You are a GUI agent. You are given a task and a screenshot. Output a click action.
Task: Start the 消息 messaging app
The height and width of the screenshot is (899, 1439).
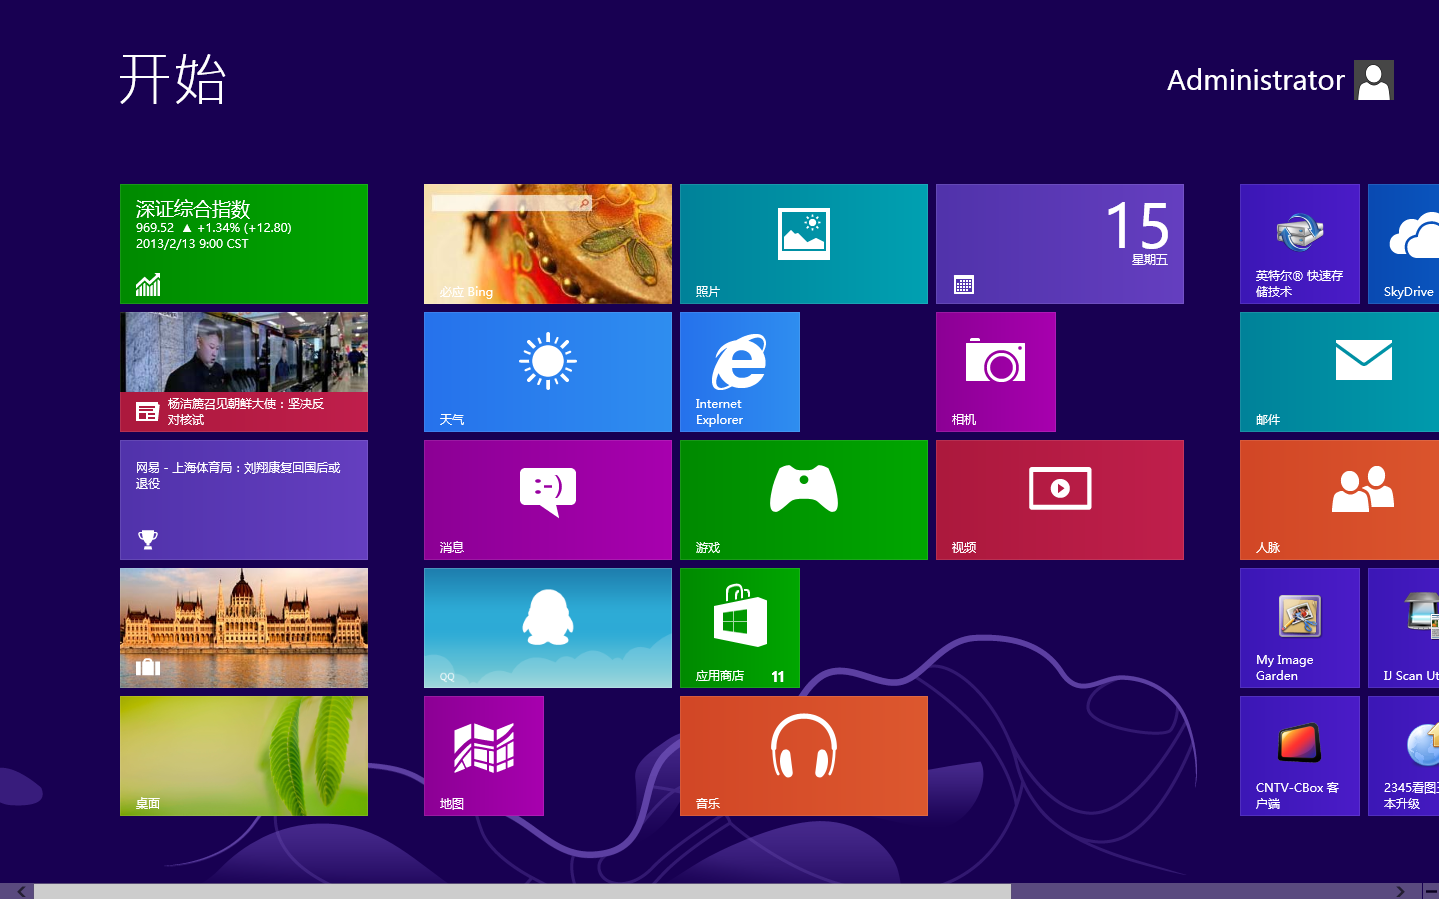coord(547,499)
